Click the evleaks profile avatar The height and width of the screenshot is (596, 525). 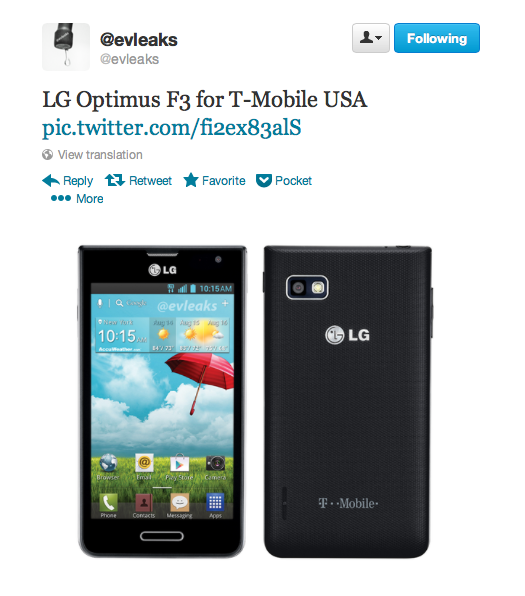[66, 47]
